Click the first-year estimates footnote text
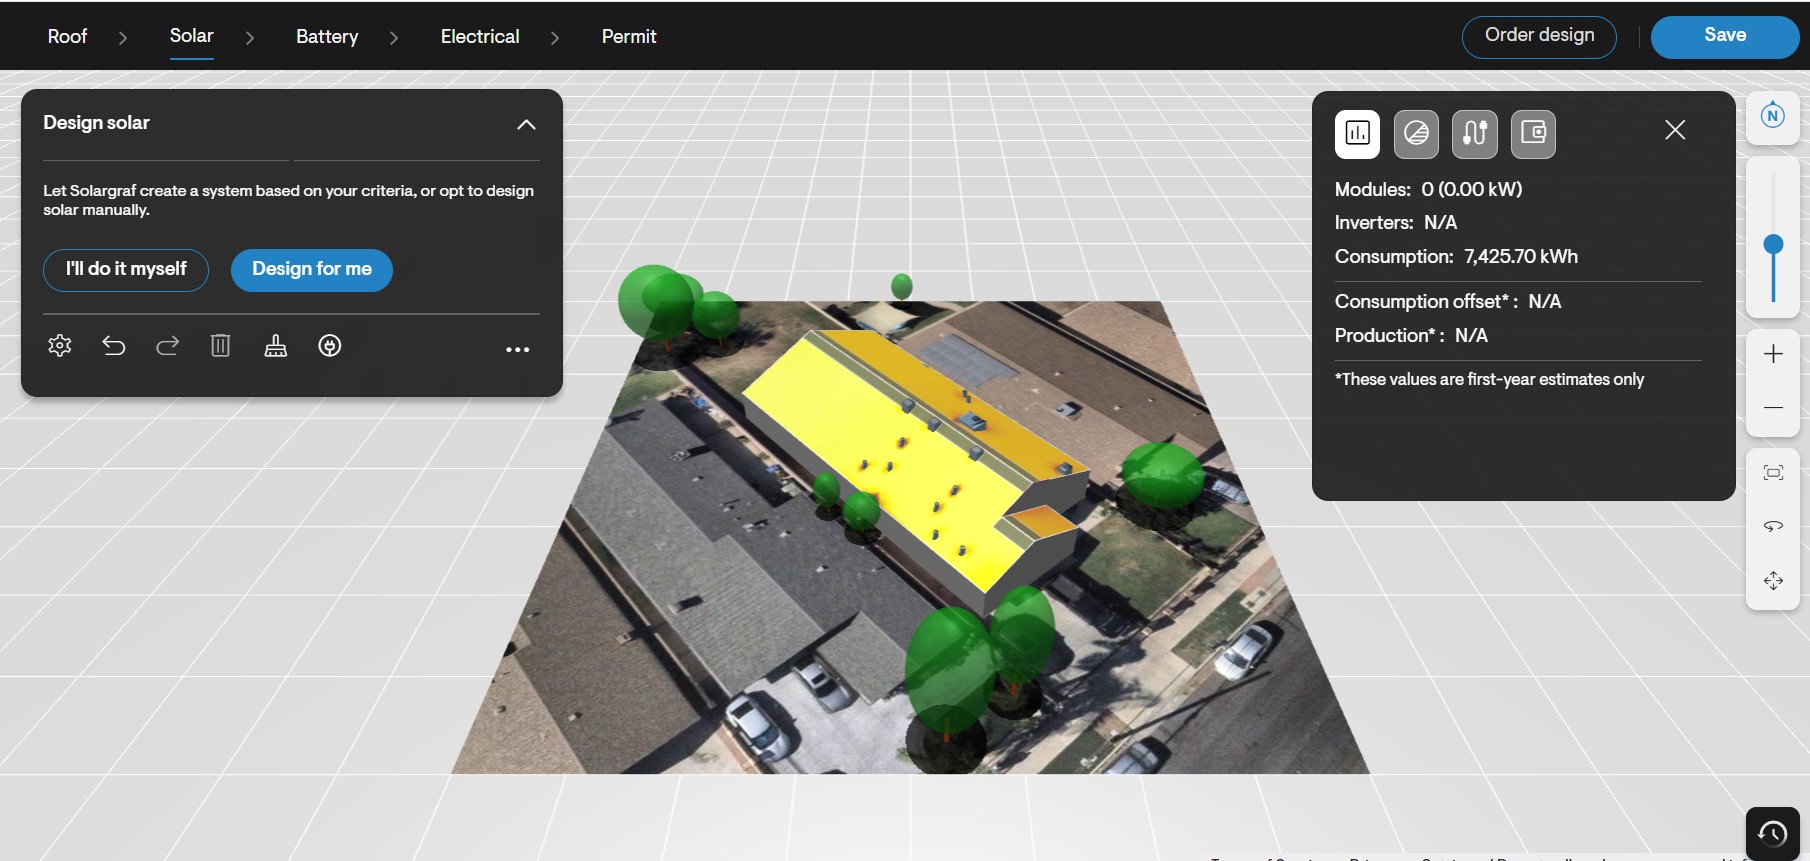 pos(1489,380)
